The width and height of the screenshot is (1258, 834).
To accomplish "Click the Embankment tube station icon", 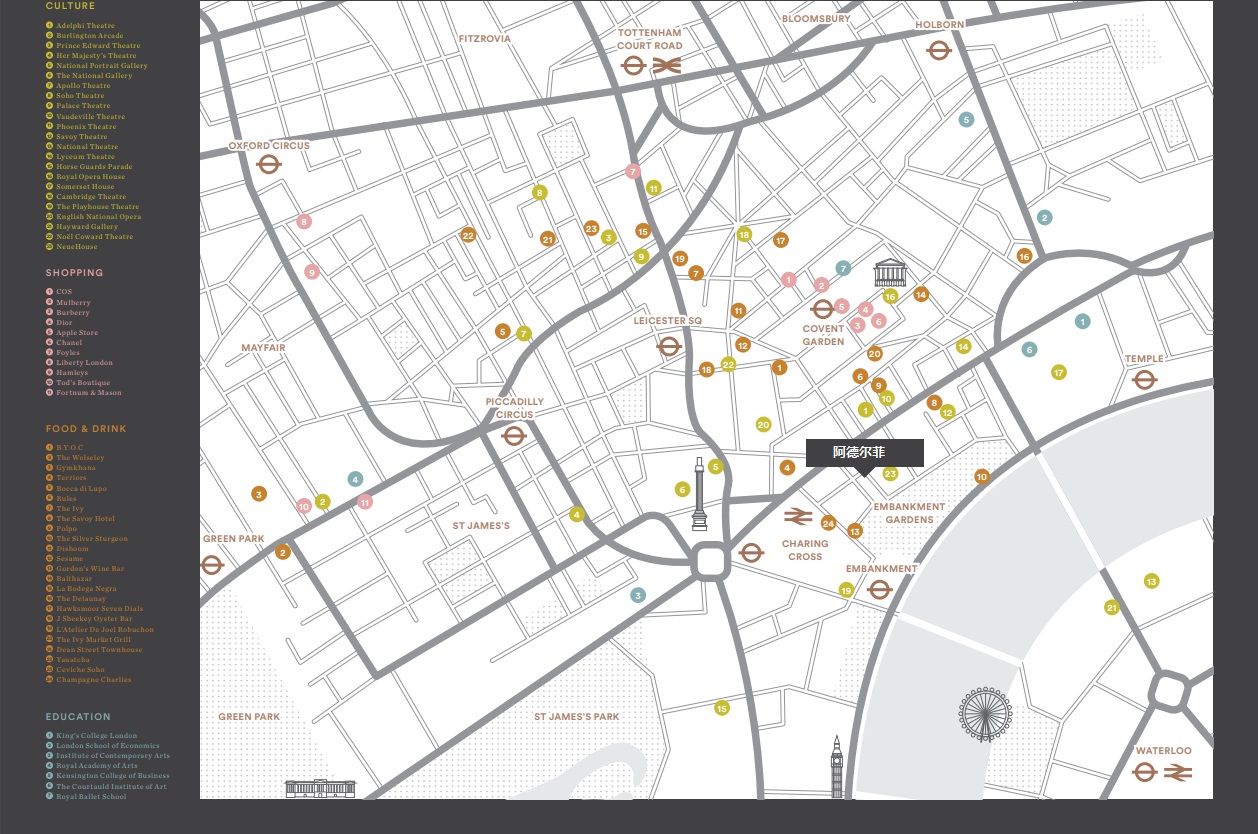I will [880, 590].
